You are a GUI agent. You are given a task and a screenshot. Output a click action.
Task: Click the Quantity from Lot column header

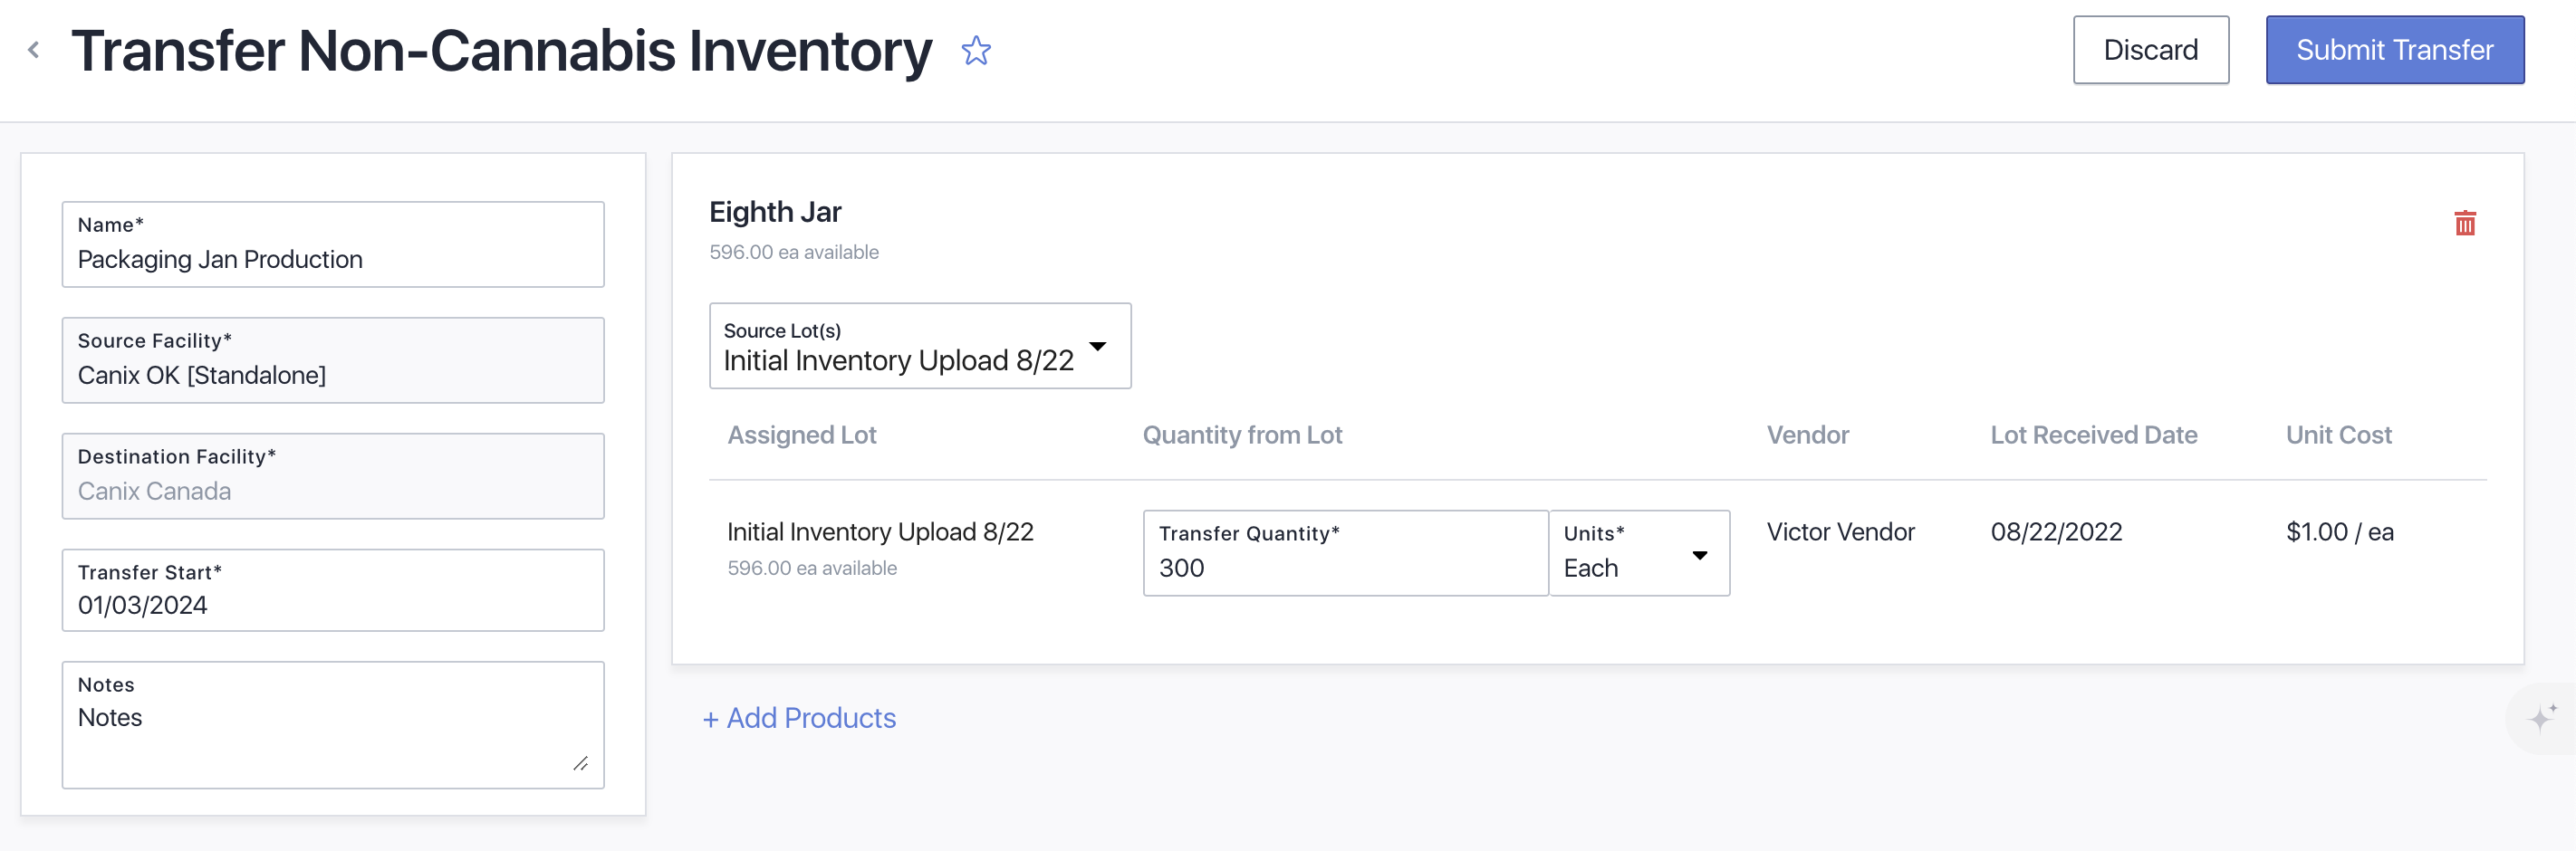1241,435
